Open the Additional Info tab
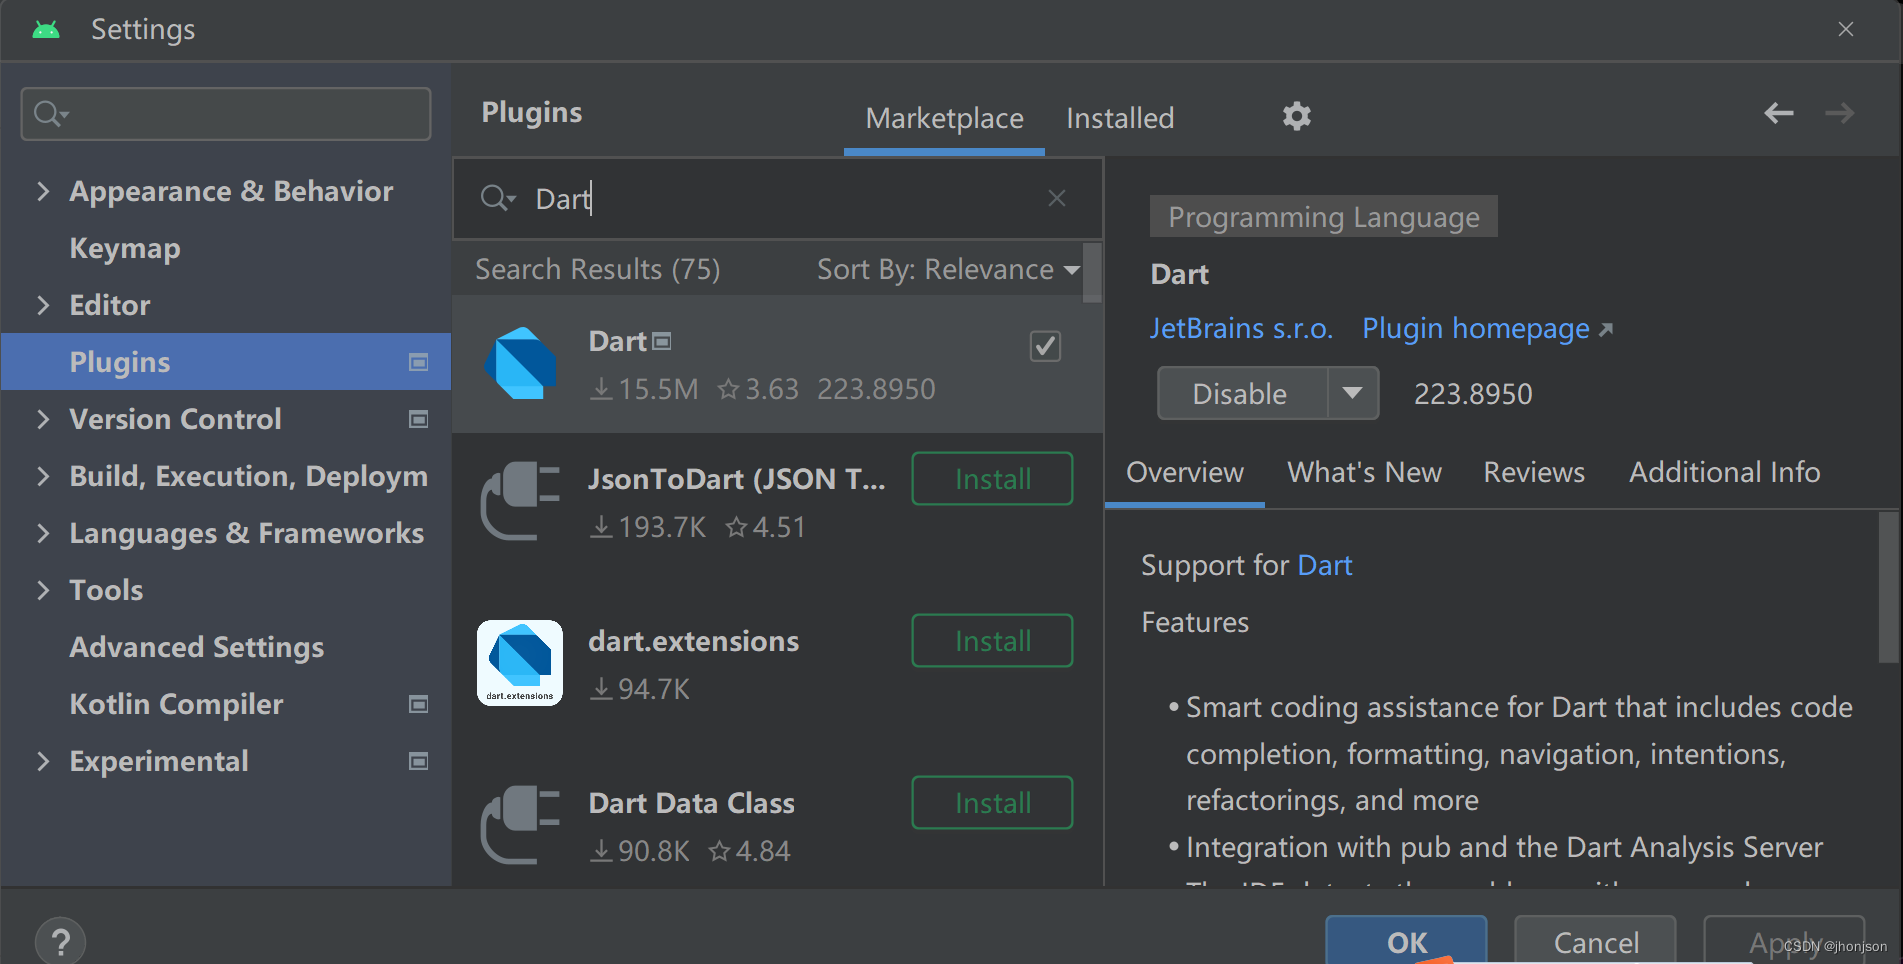Screen dimensions: 1903x964 coord(1724,472)
